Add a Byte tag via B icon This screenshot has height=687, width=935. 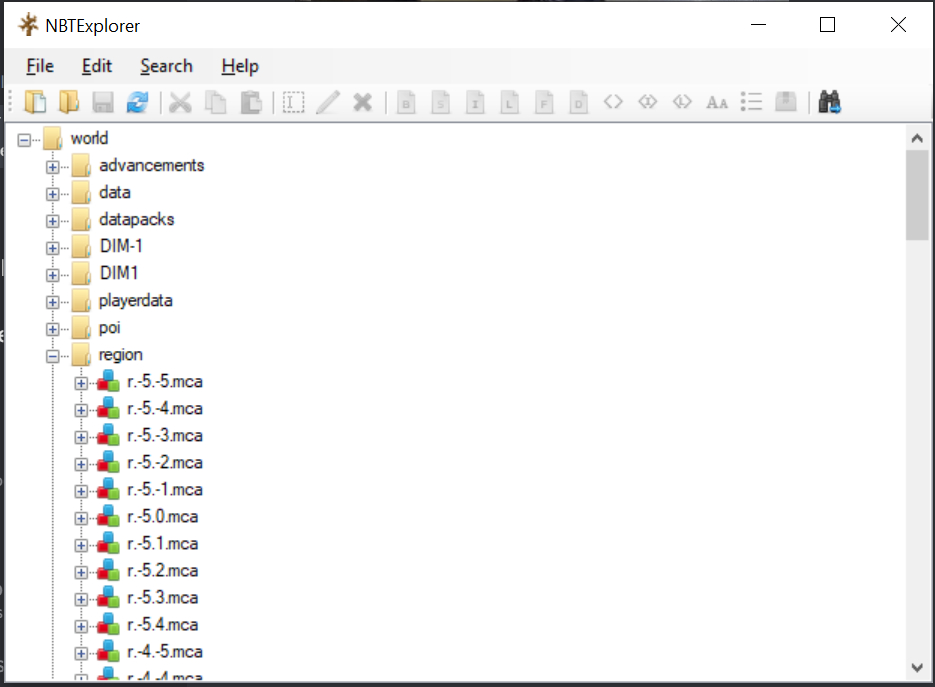click(406, 102)
